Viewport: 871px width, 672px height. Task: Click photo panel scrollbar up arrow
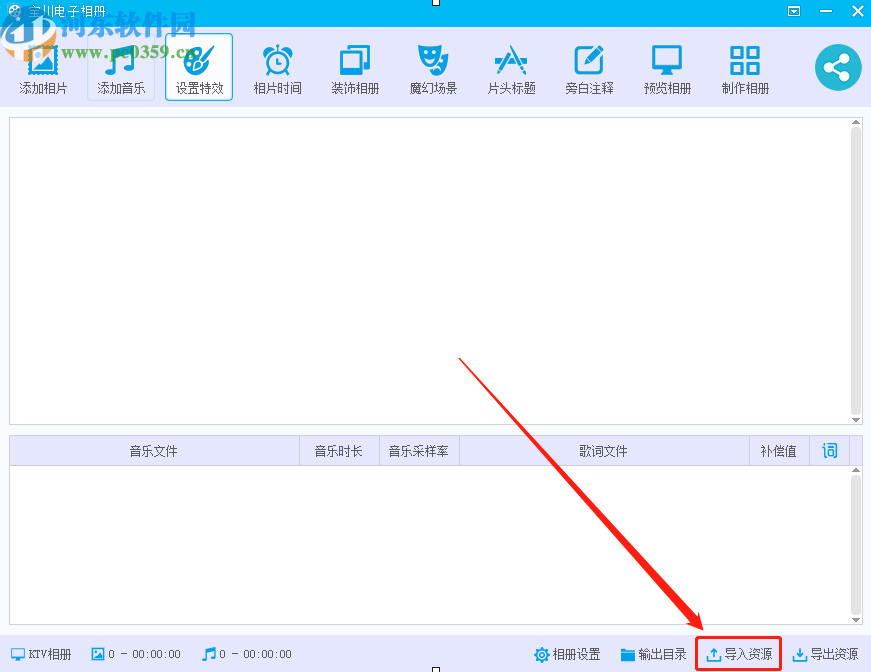856,122
